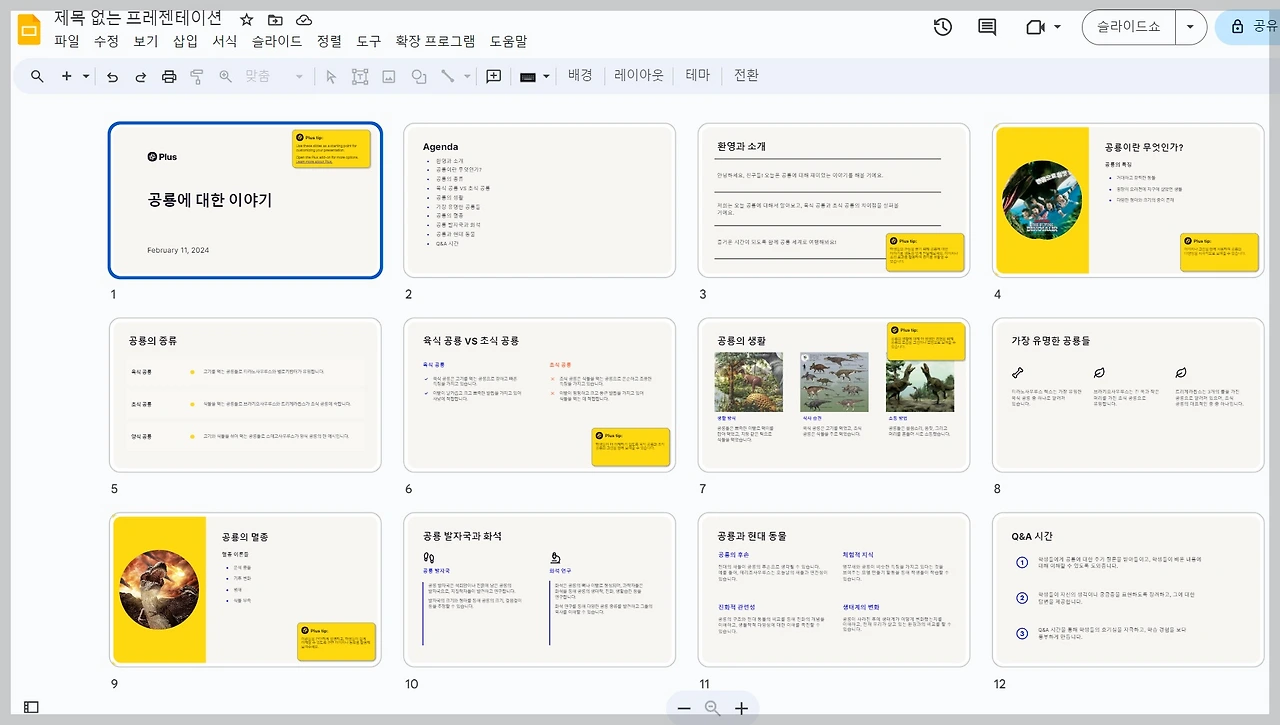Expand the camera meeting options arrow

pyautogui.click(x=1057, y=27)
